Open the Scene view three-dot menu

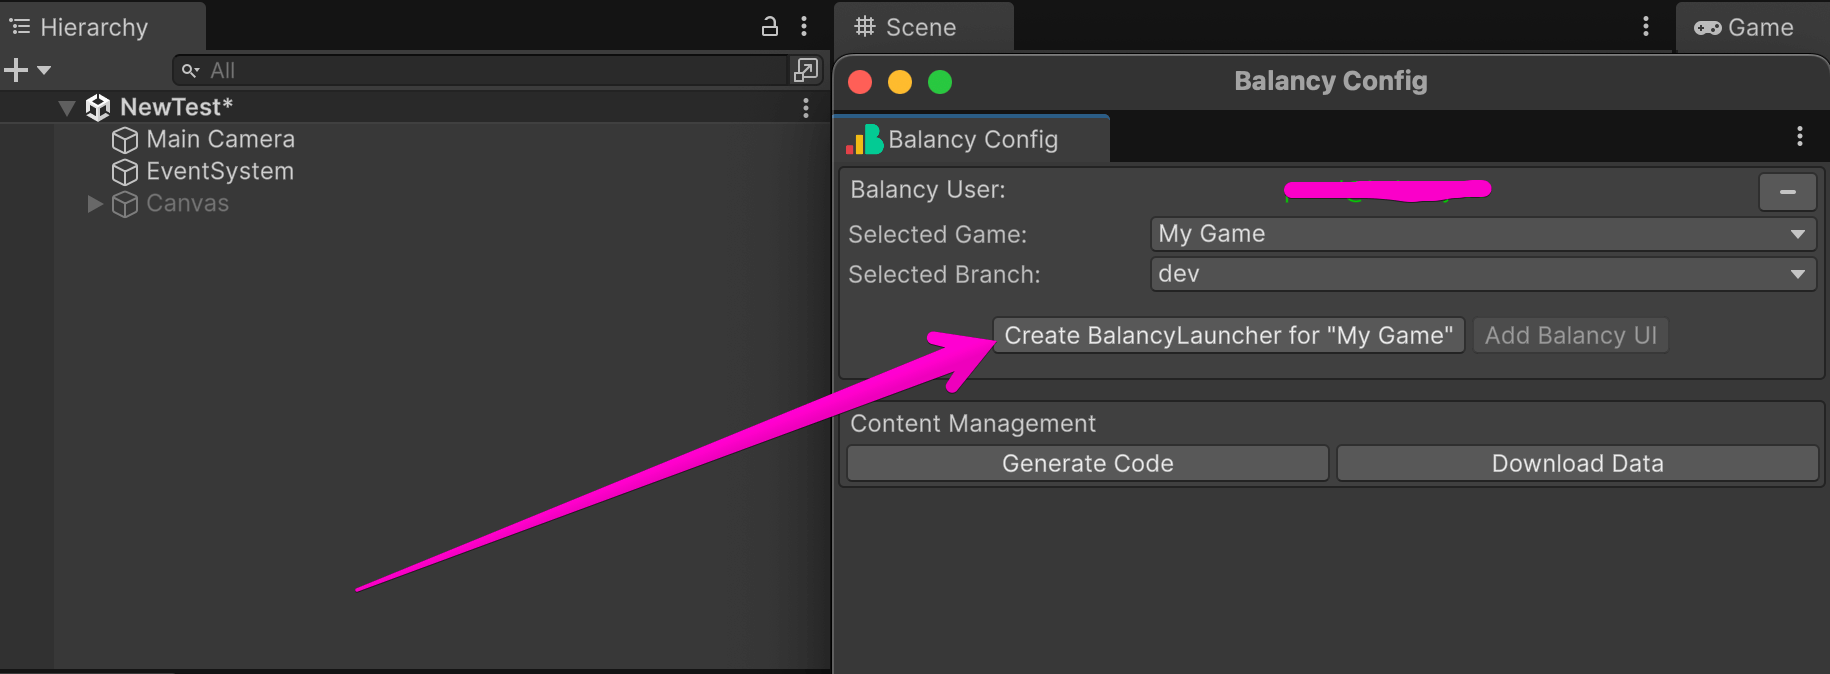pos(1646,27)
